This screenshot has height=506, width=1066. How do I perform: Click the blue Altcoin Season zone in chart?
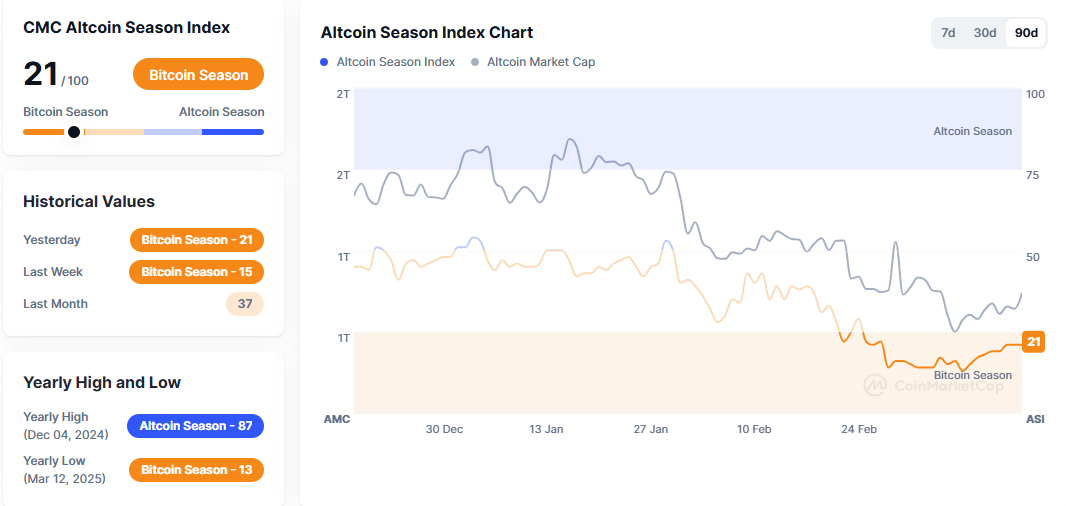tap(688, 129)
